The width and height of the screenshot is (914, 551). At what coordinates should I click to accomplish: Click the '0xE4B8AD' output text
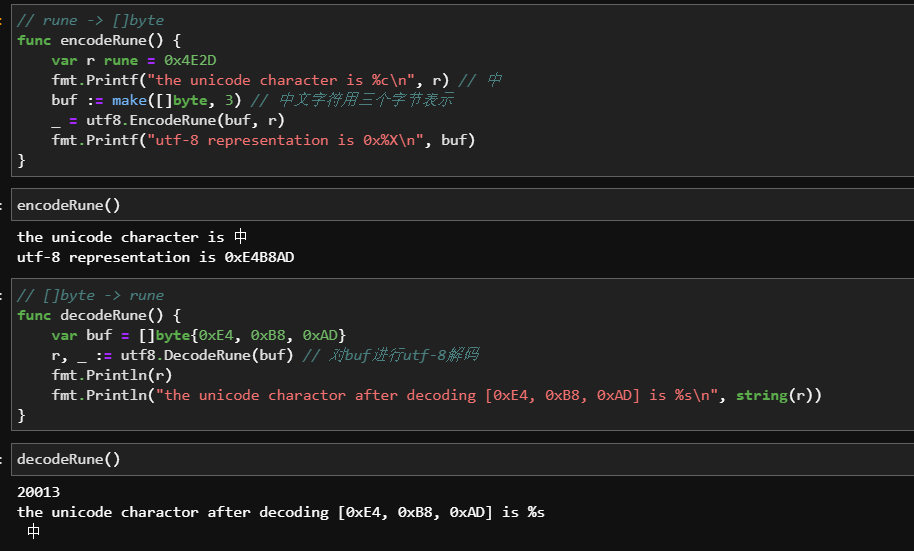[259, 257]
